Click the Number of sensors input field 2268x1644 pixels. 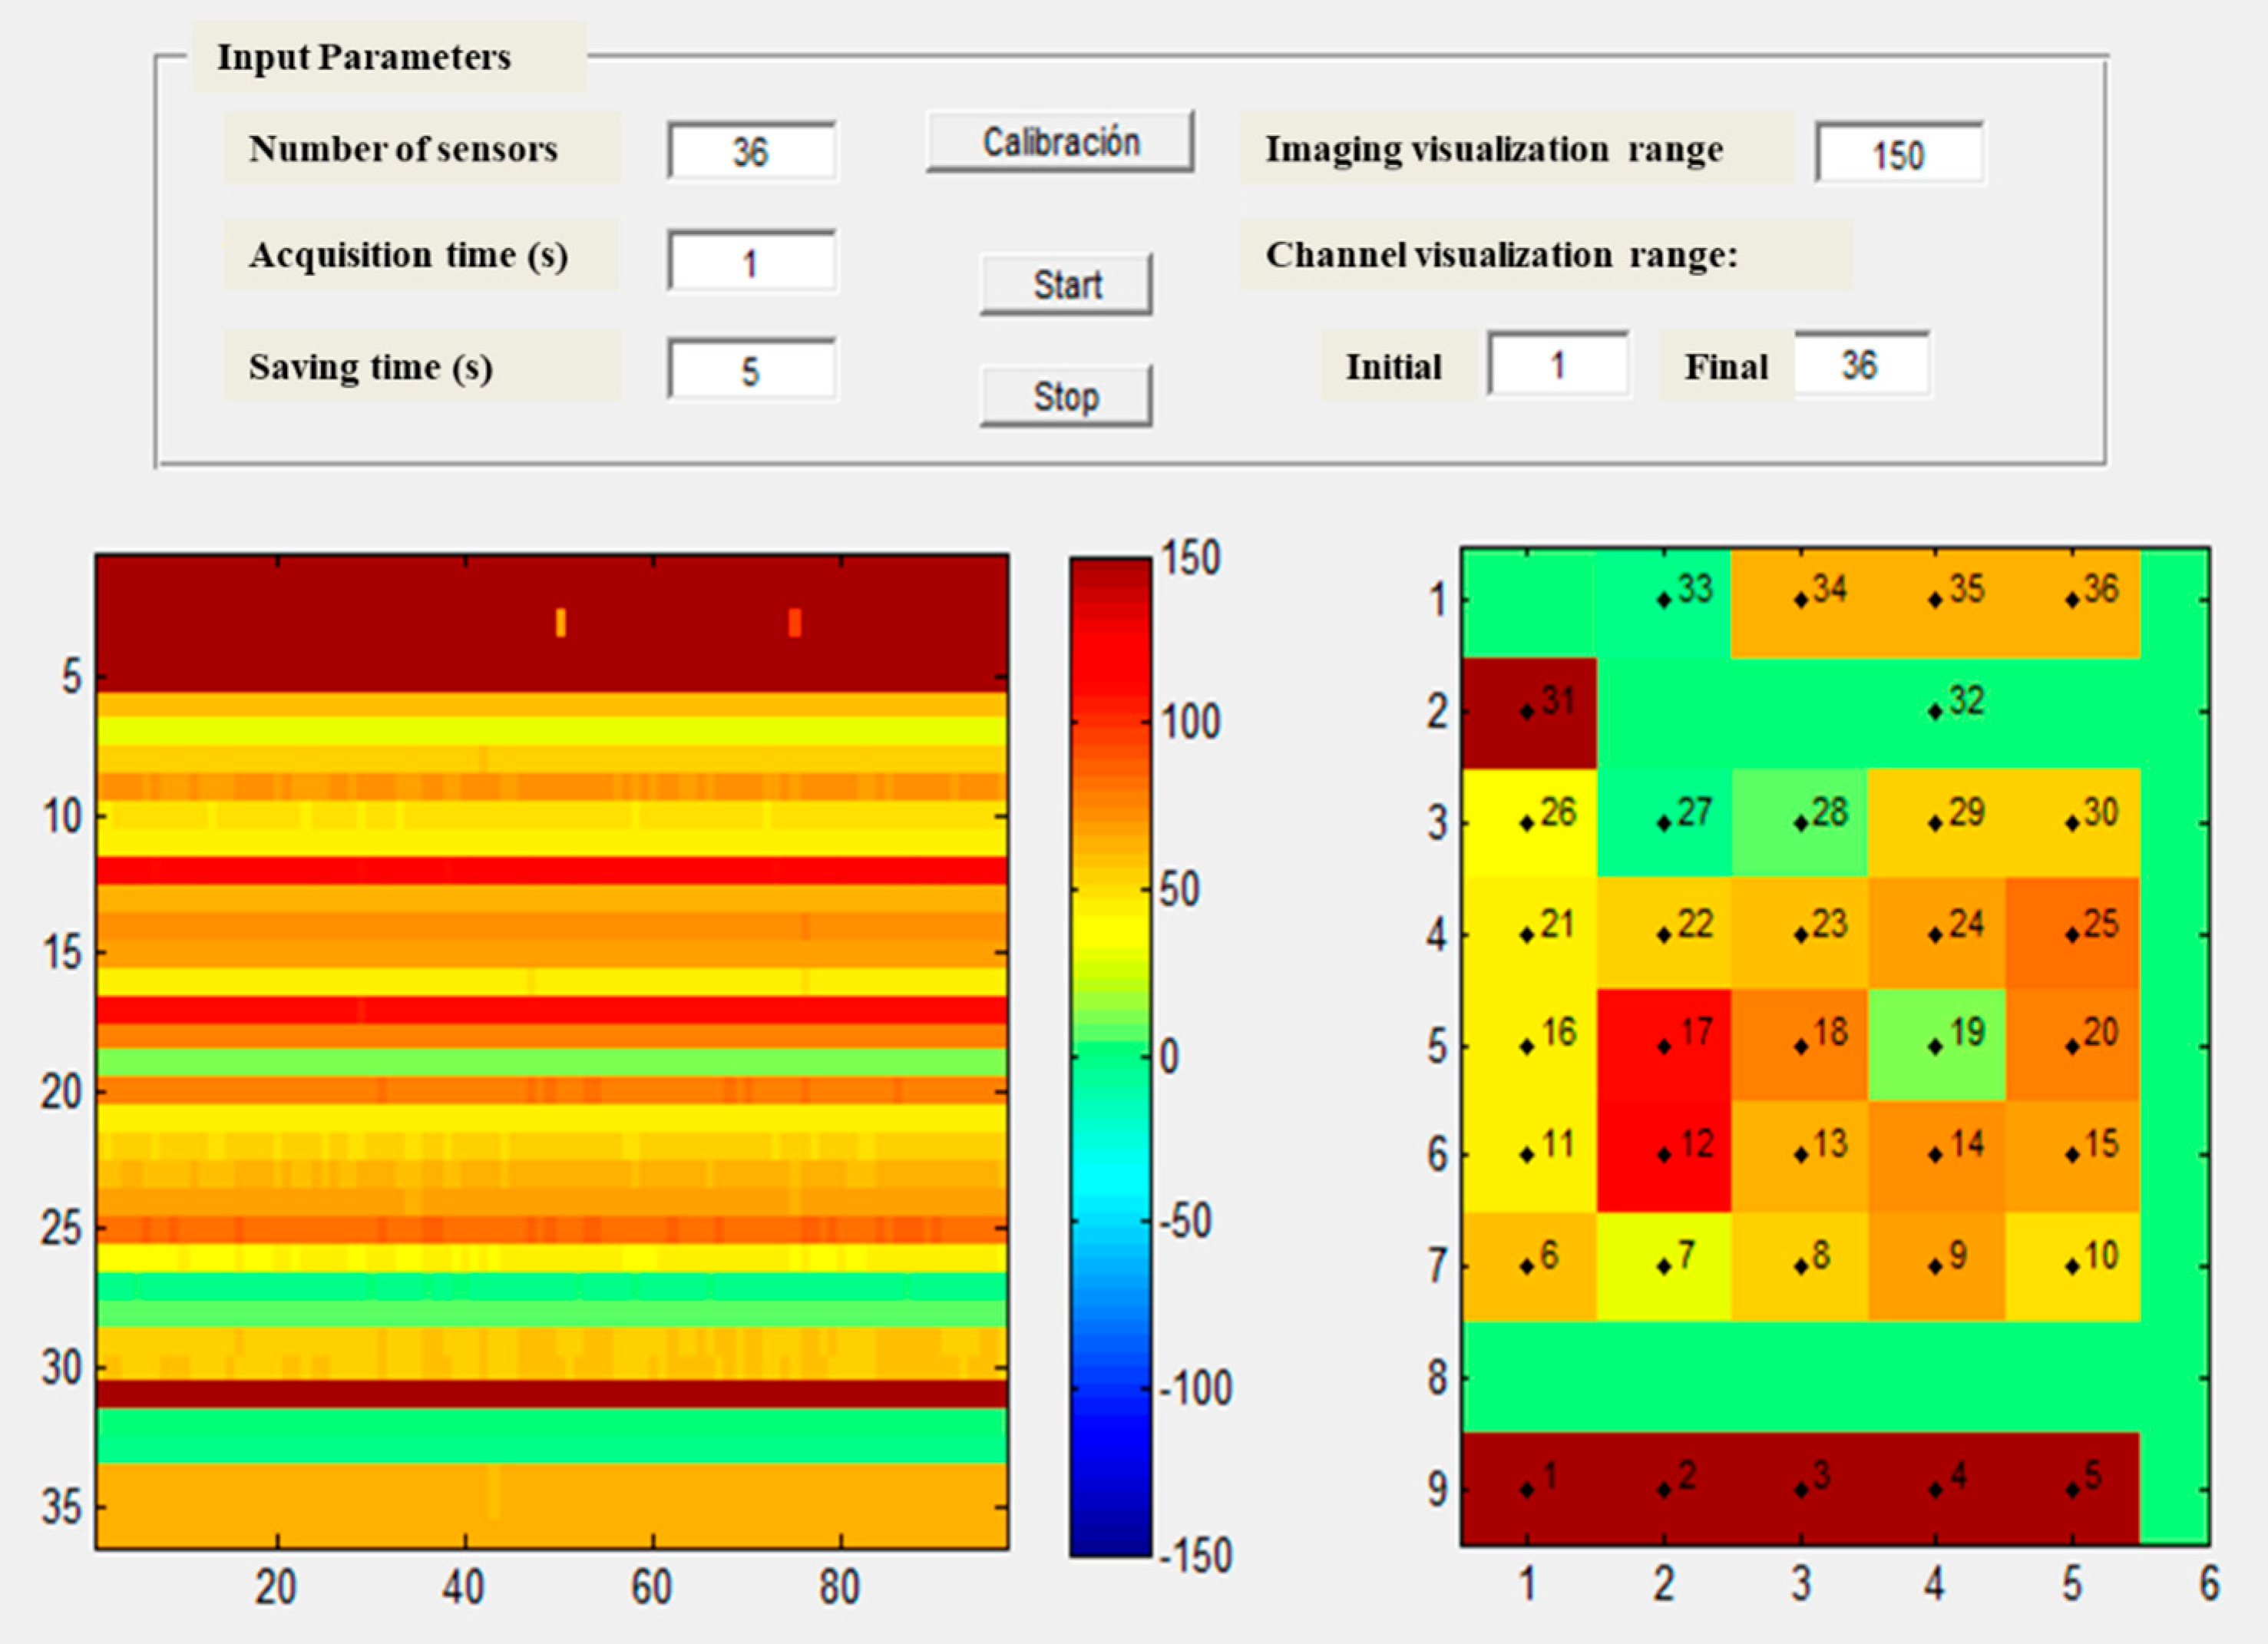[x=752, y=152]
